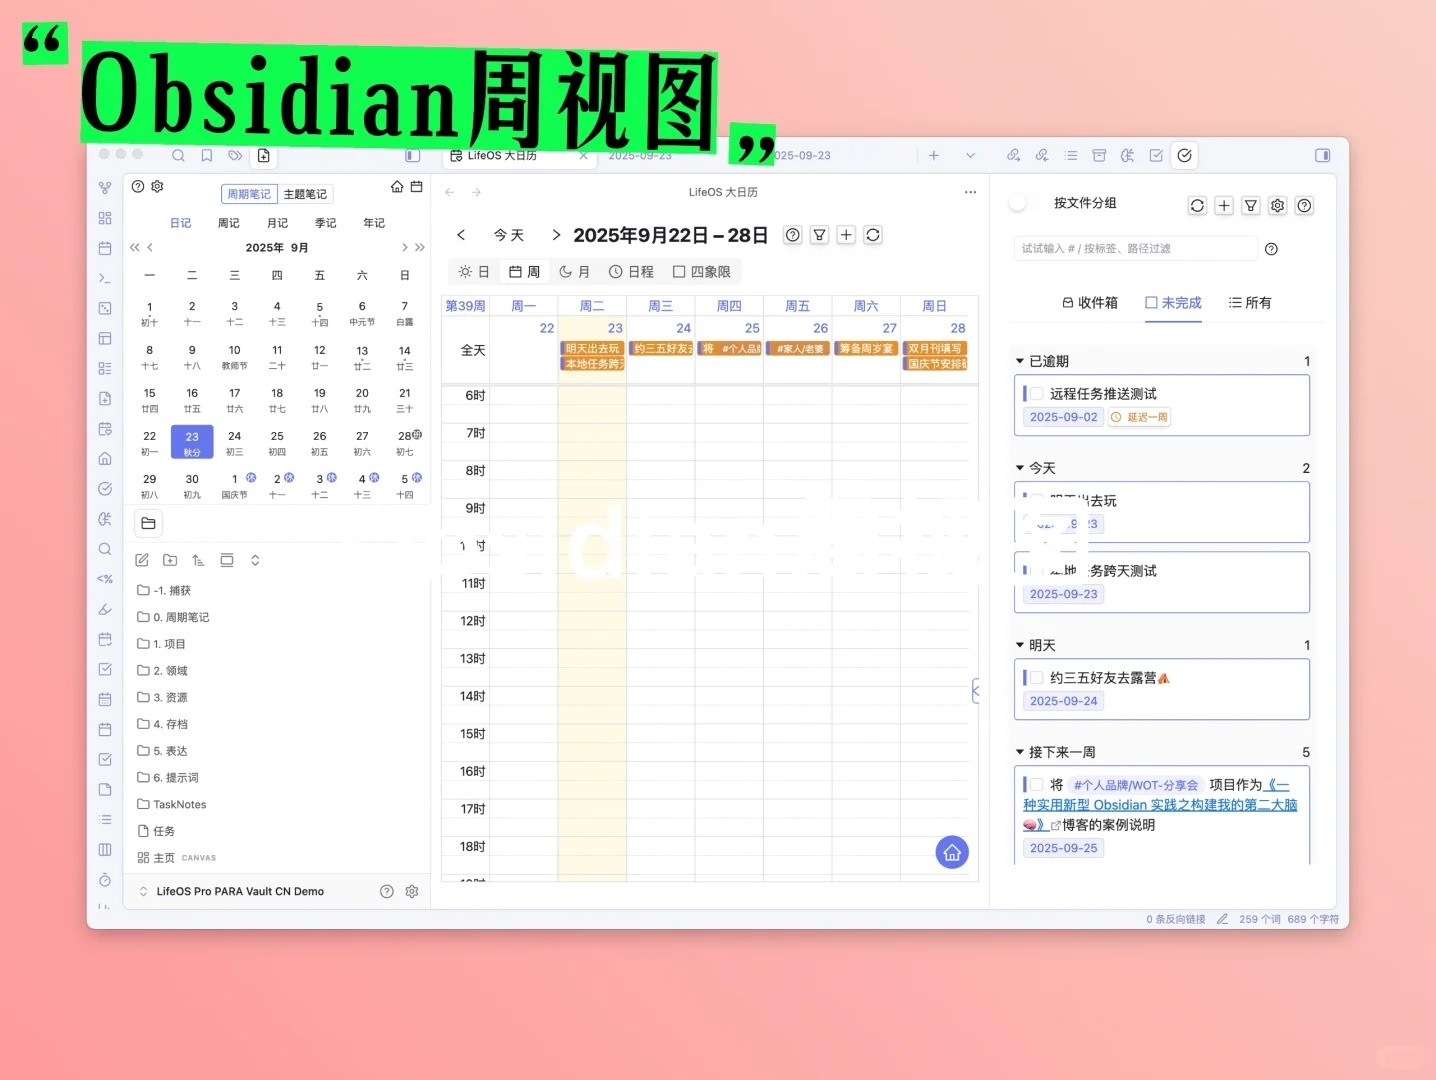Open bookmarks from the top toolbar
The height and width of the screenshot is (1080, 1436).
(207, 155)
